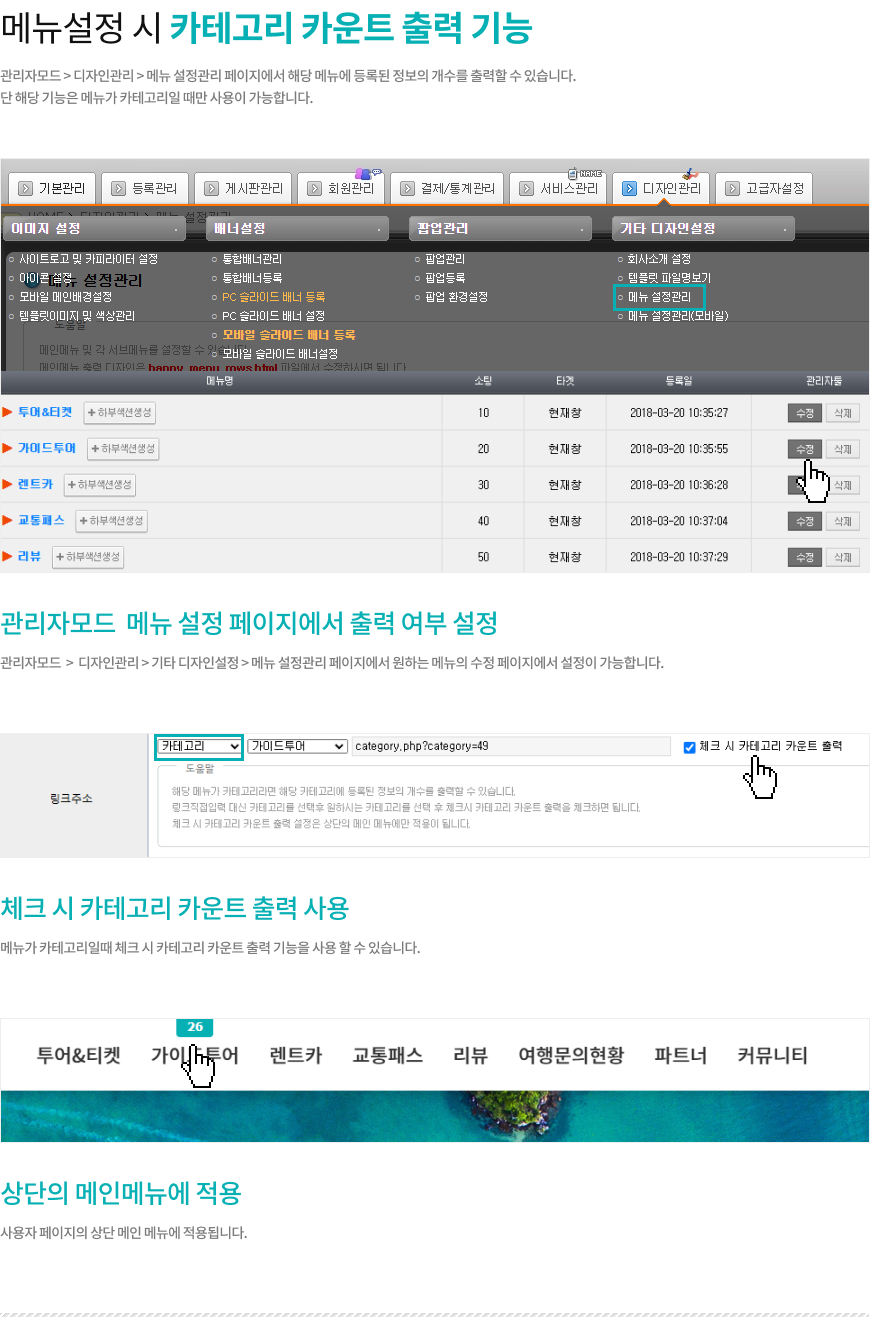
Task: Open 팝업등록 menu item
Action: point(445,278)
